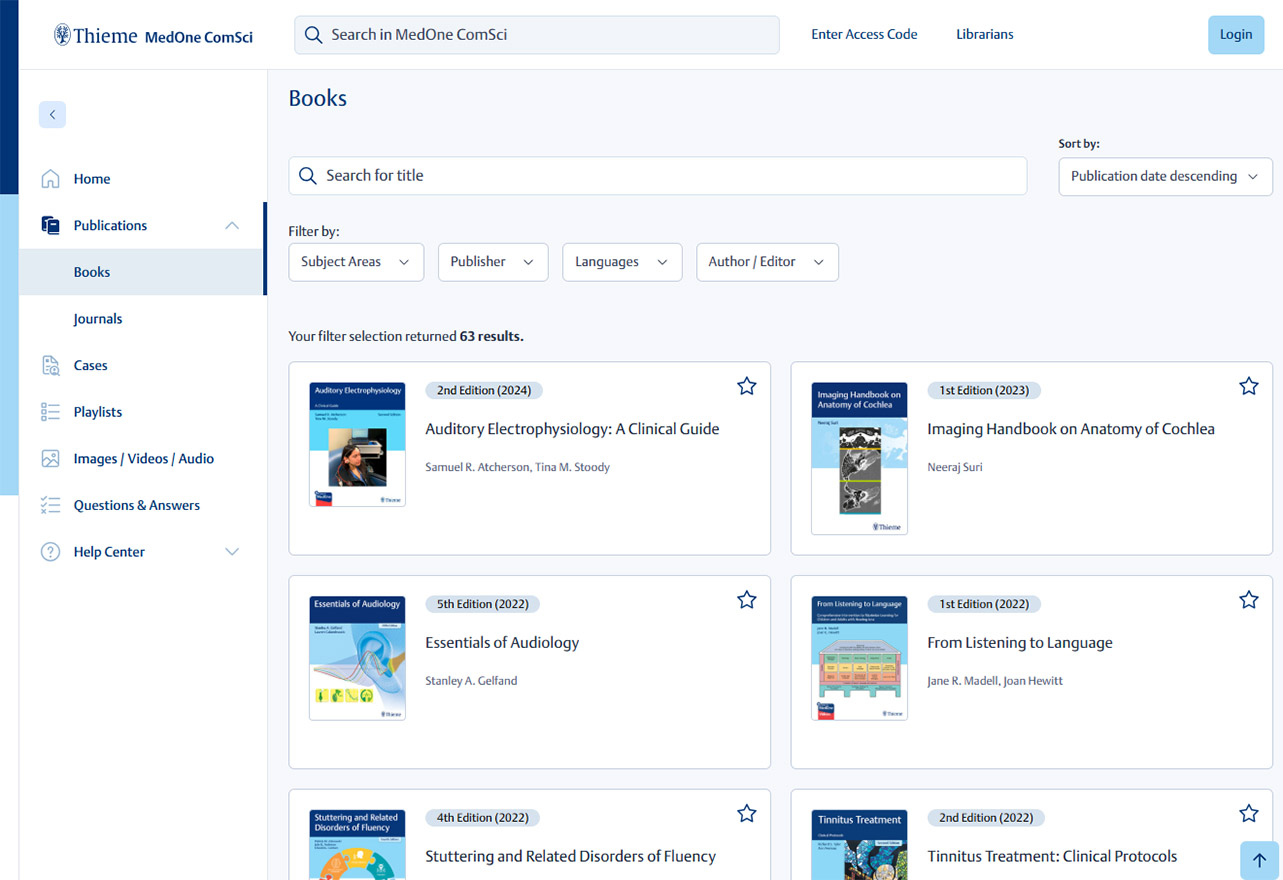The image size is (1283, 880).
Task: Select the Home icon in the sidebar
Action: [51, 178]
